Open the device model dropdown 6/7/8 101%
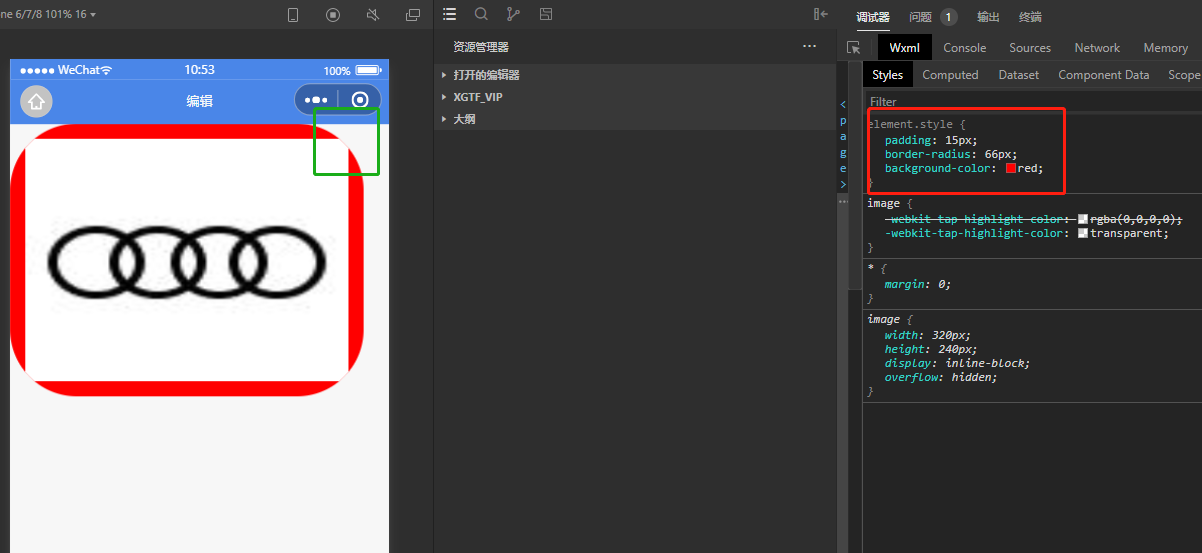Screen dimensions: 1202x553 click(49, 15)
